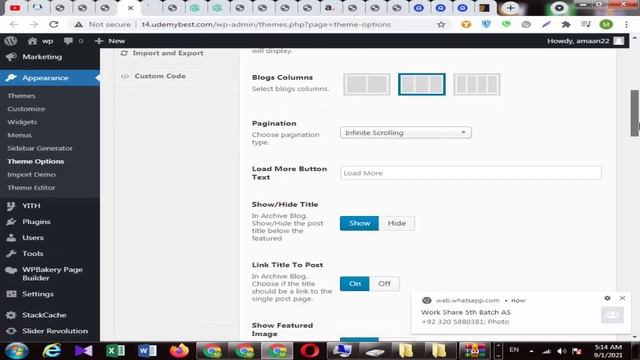
Task: Click the Plugins plug icon
Action: [11, 222]
